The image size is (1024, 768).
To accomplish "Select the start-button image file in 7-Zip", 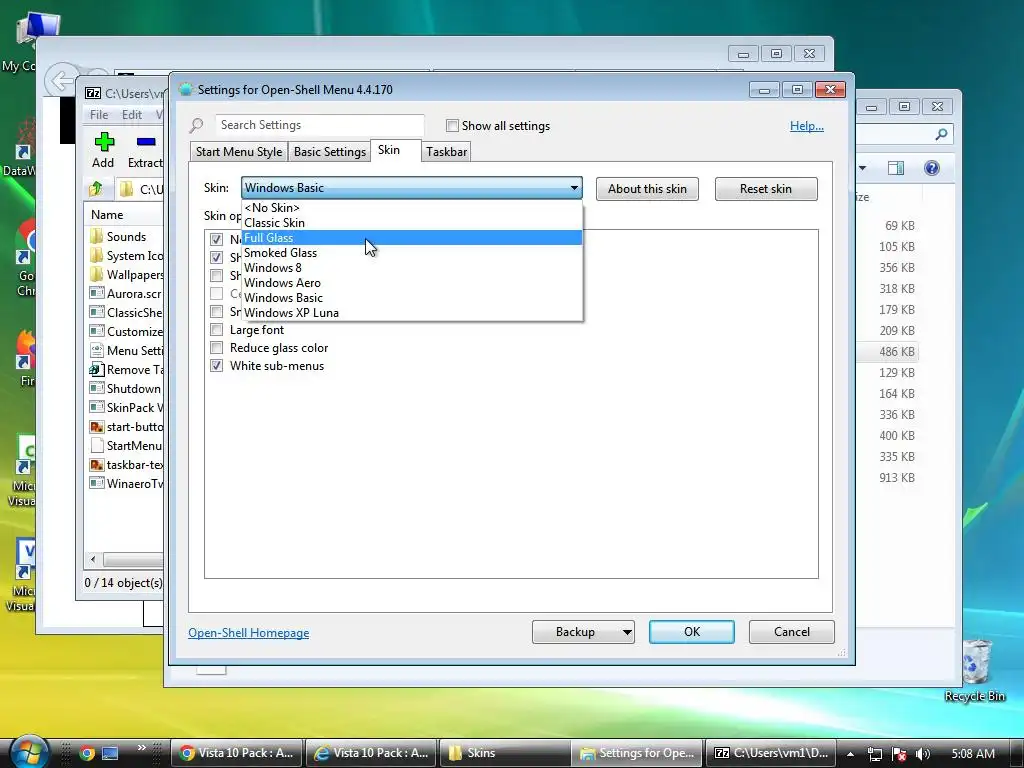I will (x=127, y=426).
